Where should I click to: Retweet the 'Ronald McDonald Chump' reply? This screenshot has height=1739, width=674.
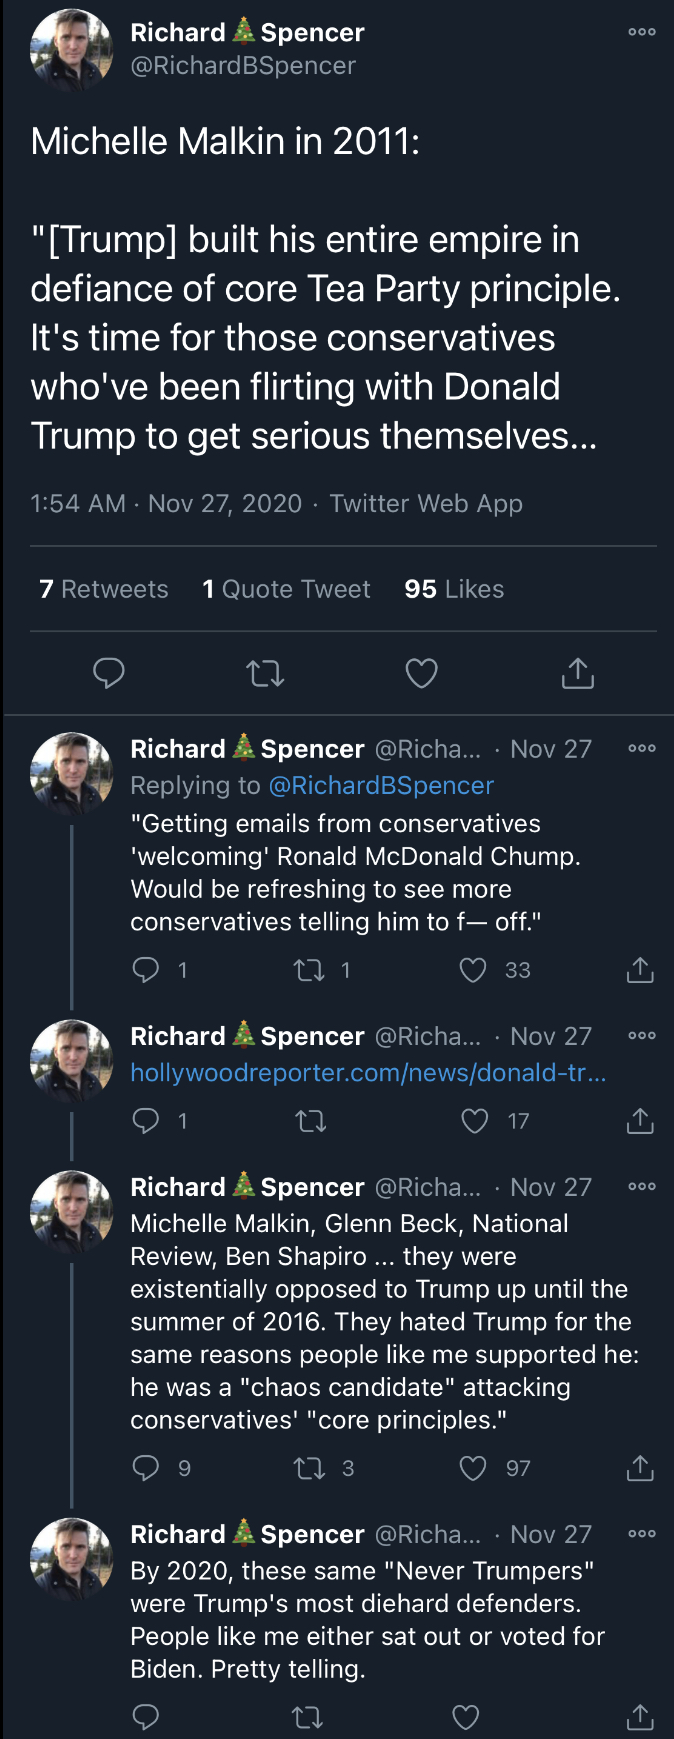(x=308, y=970)
